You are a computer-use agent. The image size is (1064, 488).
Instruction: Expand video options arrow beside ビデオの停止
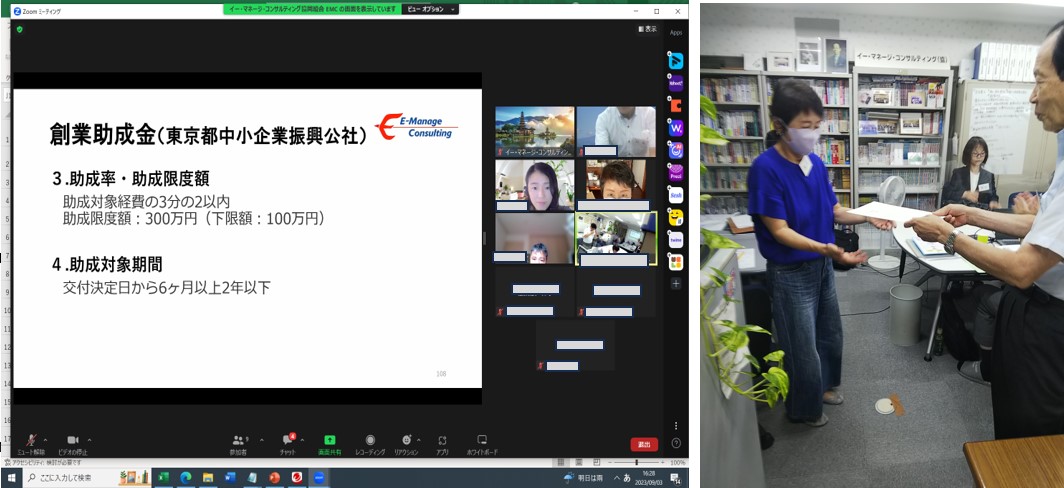click(x=89, y=438)
